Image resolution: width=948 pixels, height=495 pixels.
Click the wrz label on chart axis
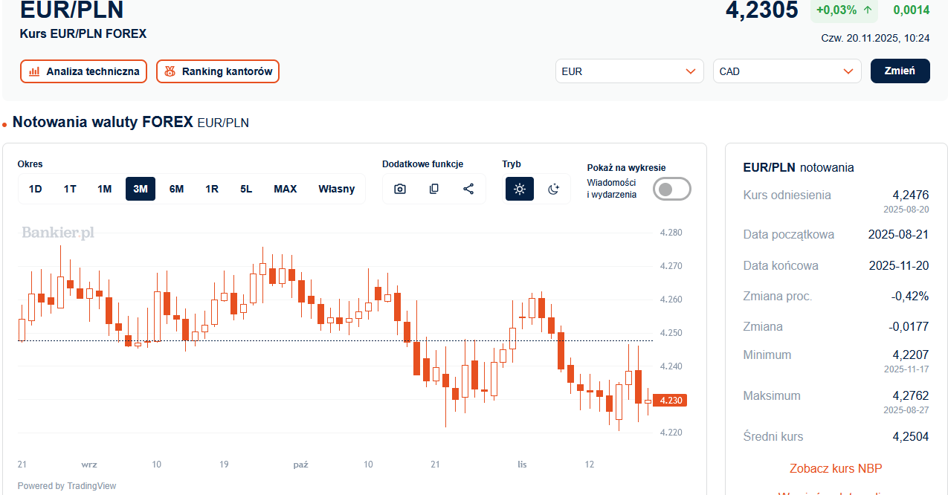coord(89,464)
